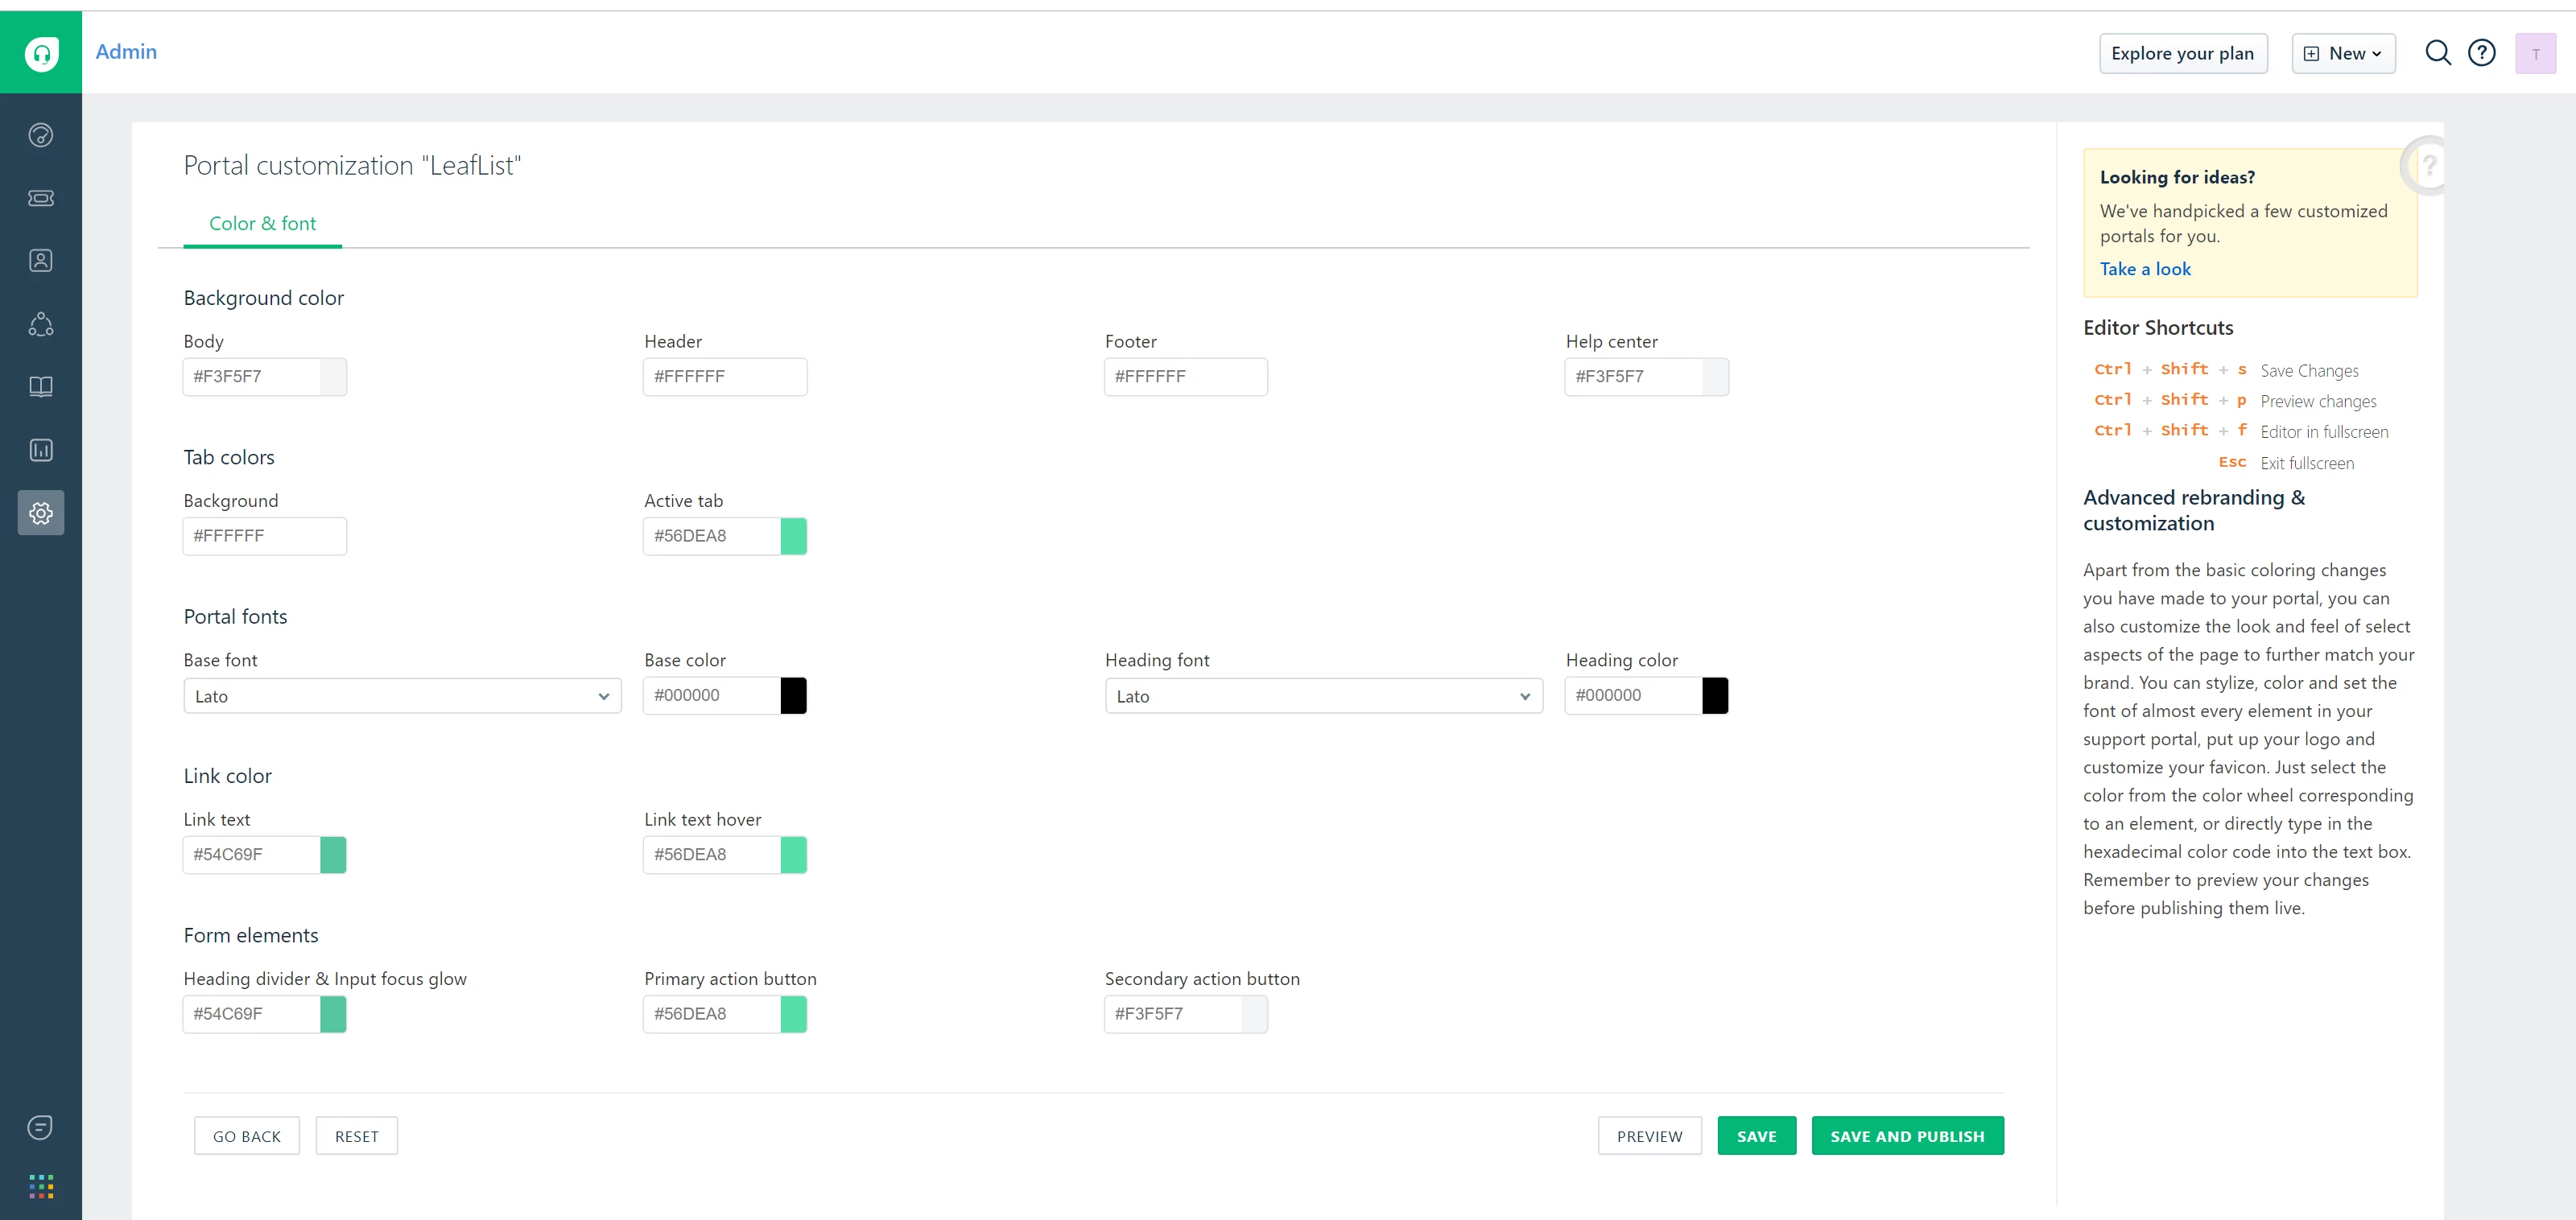The width and height of the screenshot is (2576, 1220).
Task: Click the Exit fullscreen shortcut text
Action: tap(2307, 463)
